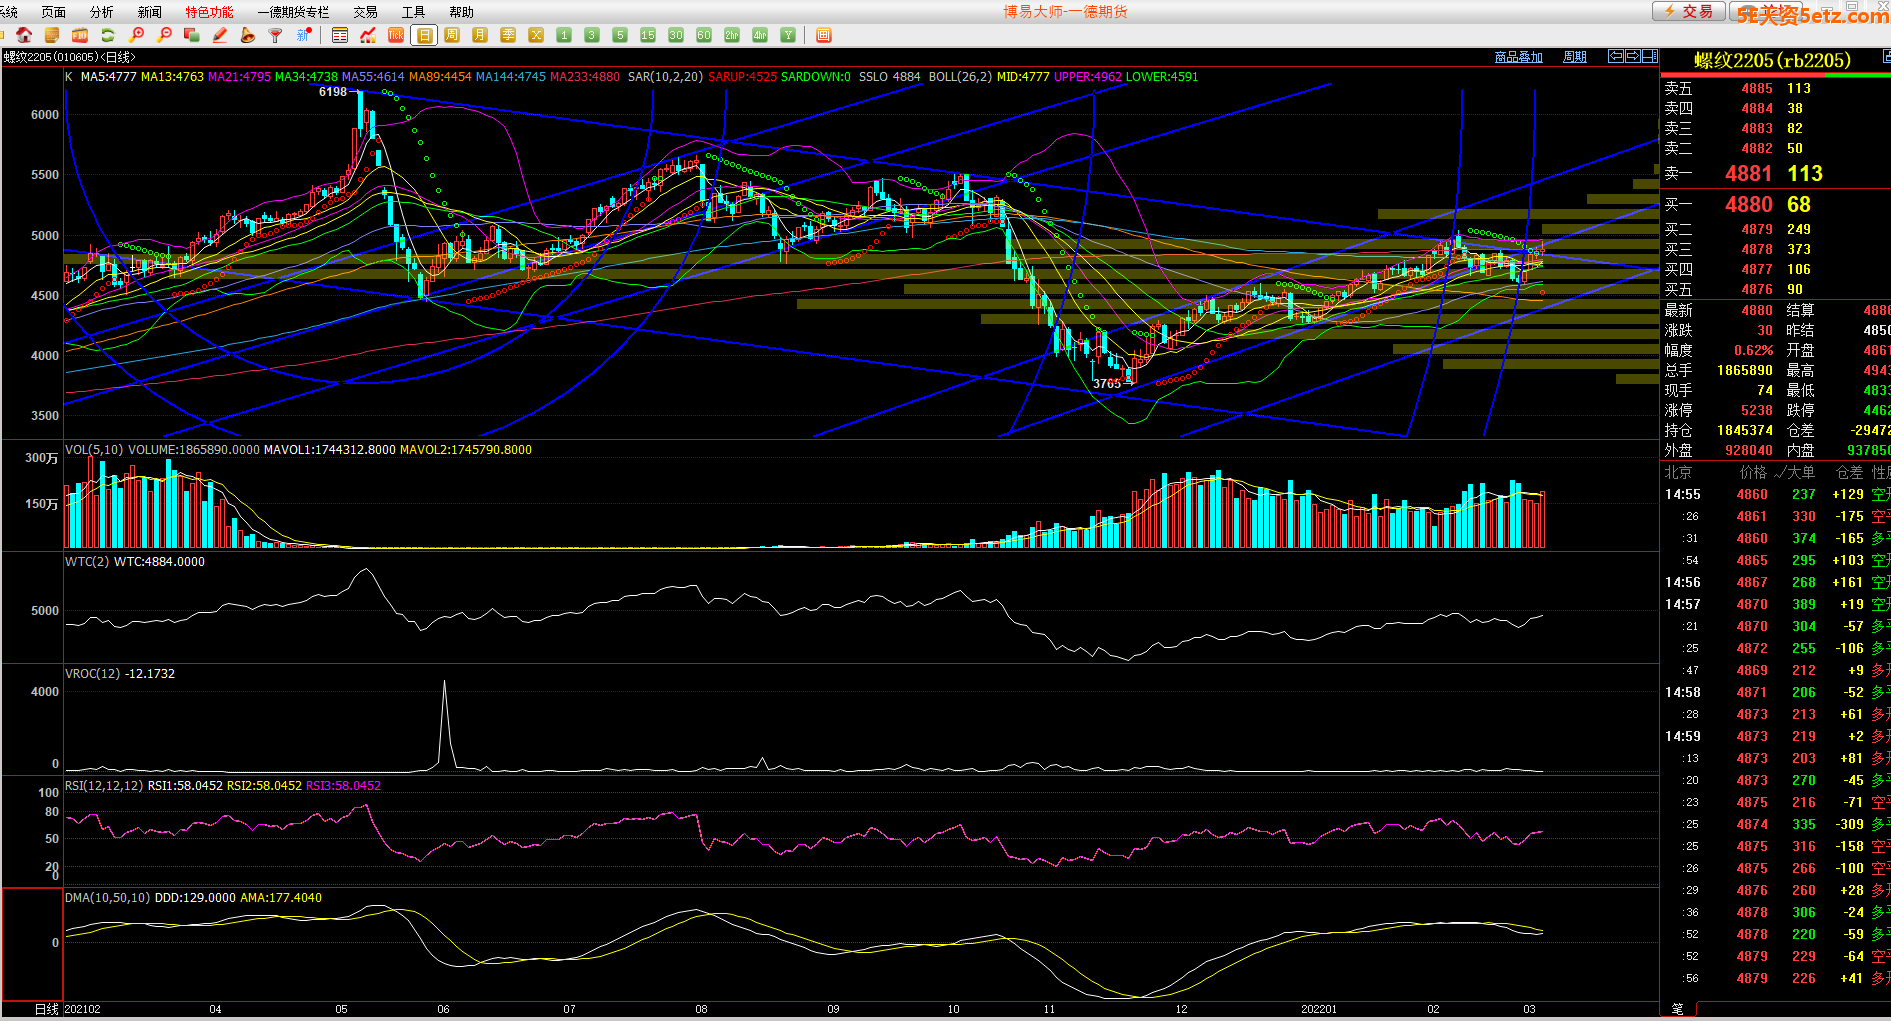Open the 帮助 menu
Viewport: 1891px width, 1021px height.
coord(461,12)
